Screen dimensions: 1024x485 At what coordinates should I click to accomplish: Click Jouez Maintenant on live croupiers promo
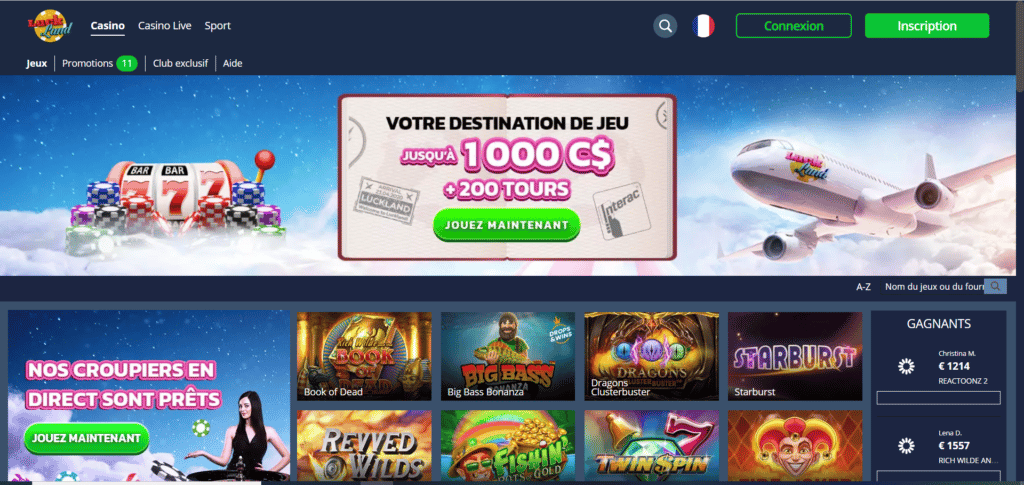(x=86, y=438)
